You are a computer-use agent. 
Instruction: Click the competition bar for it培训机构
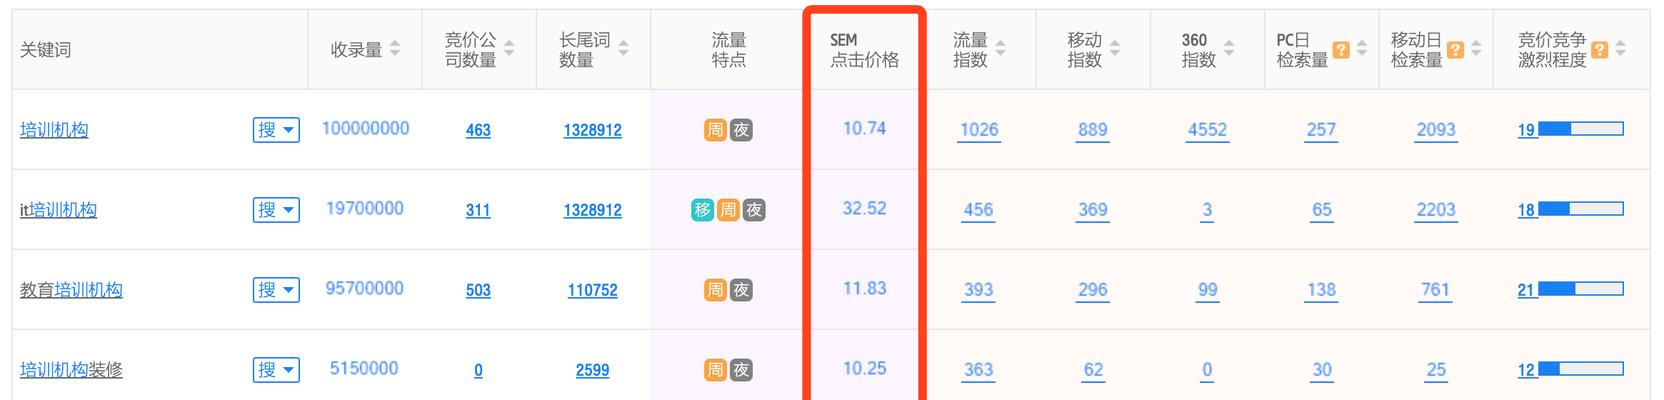coord(1581,209)
